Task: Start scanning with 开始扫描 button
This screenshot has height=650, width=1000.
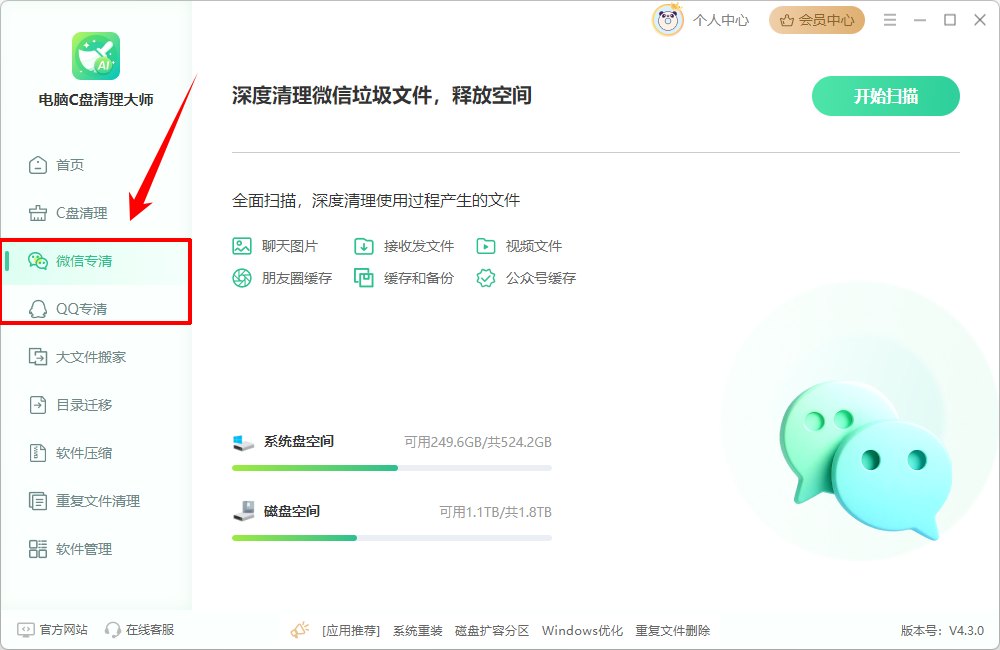Action: (x=885, y=96)
